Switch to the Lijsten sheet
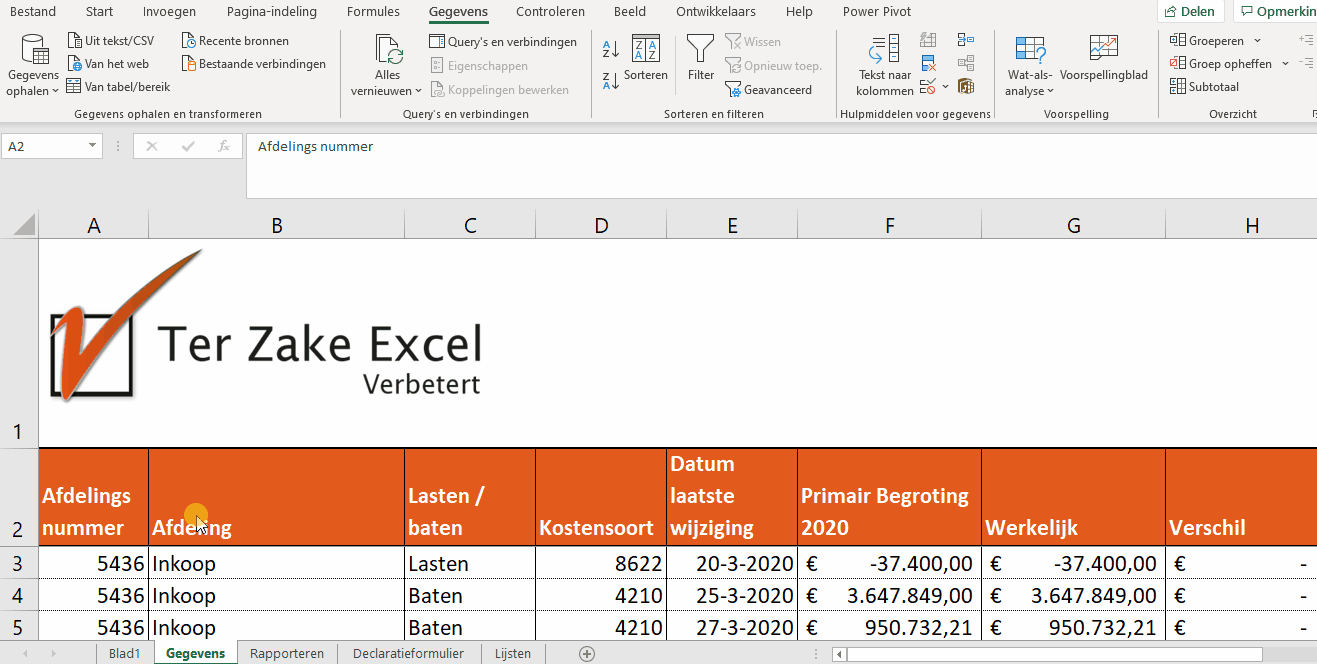The image size is (1317, 664). pyautogui.click(x=513, y=654)
